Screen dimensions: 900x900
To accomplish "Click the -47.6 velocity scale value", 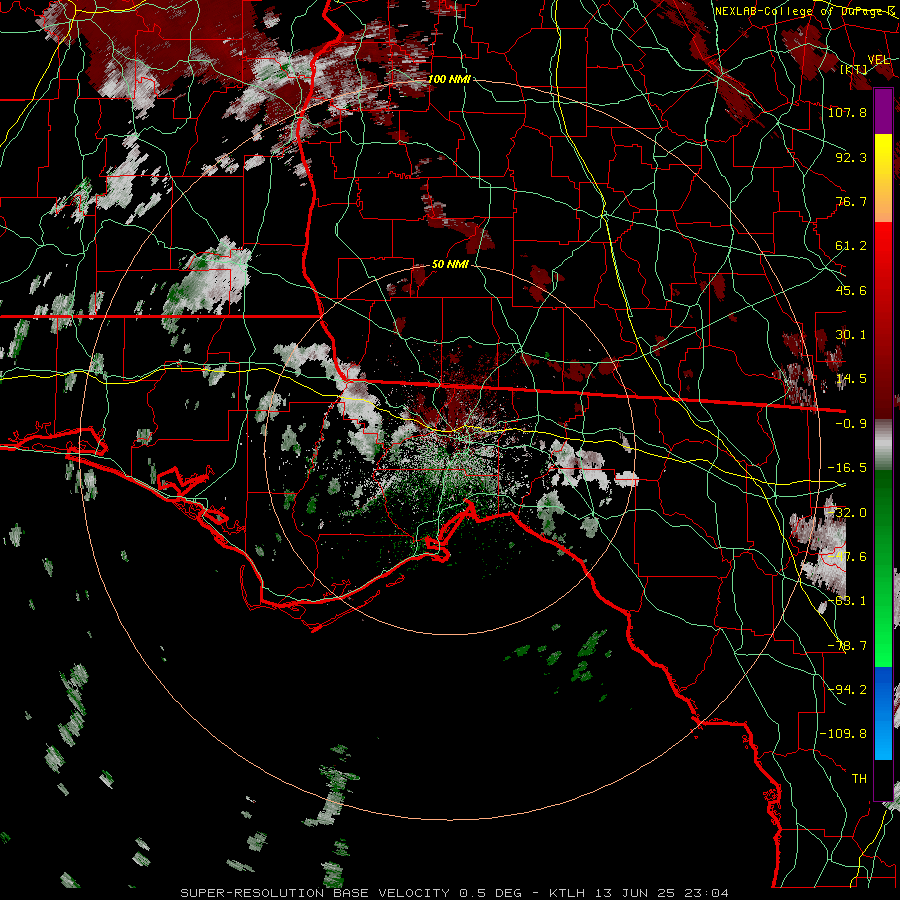I will (848, 557).
